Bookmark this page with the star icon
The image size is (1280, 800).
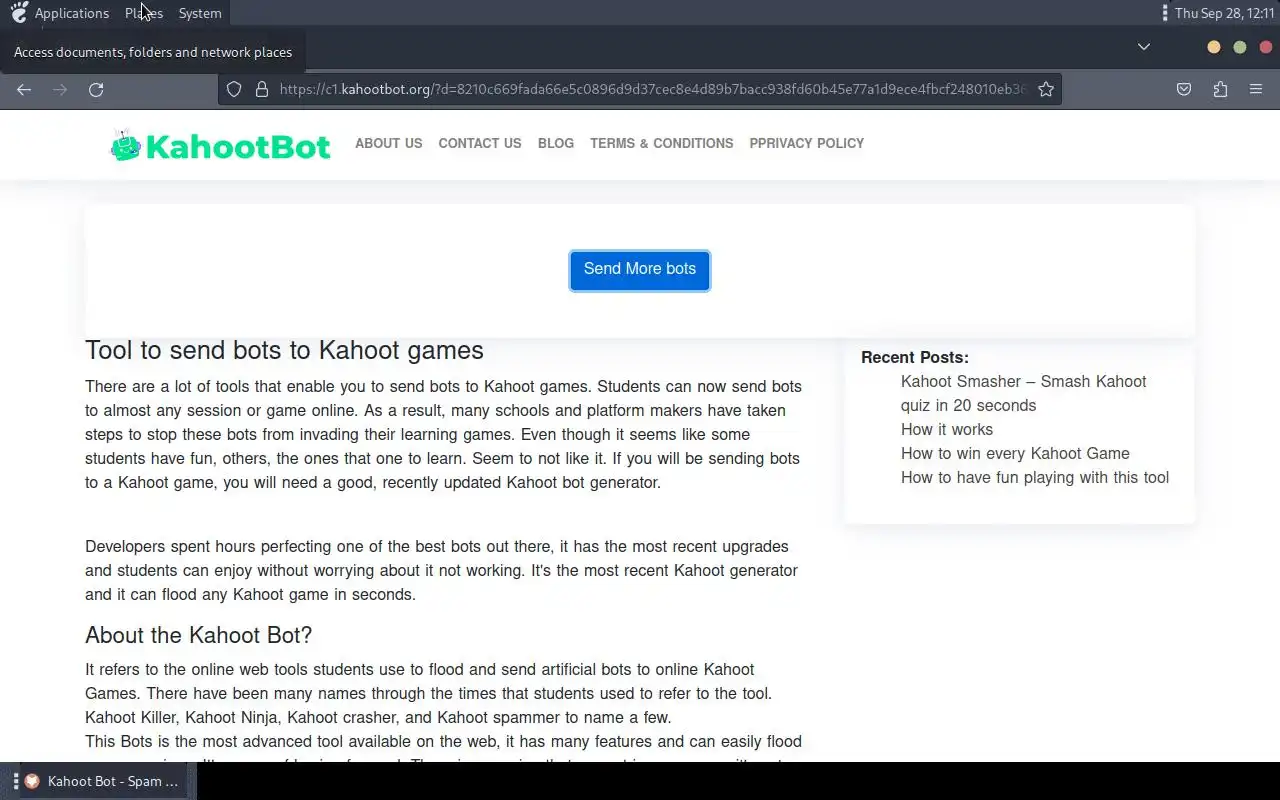[1046, 89]
